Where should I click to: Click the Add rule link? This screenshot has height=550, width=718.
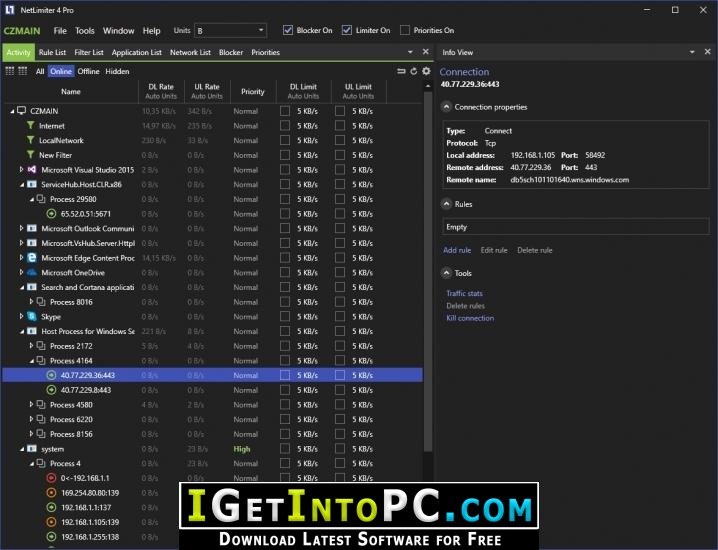tap(457, 250)
